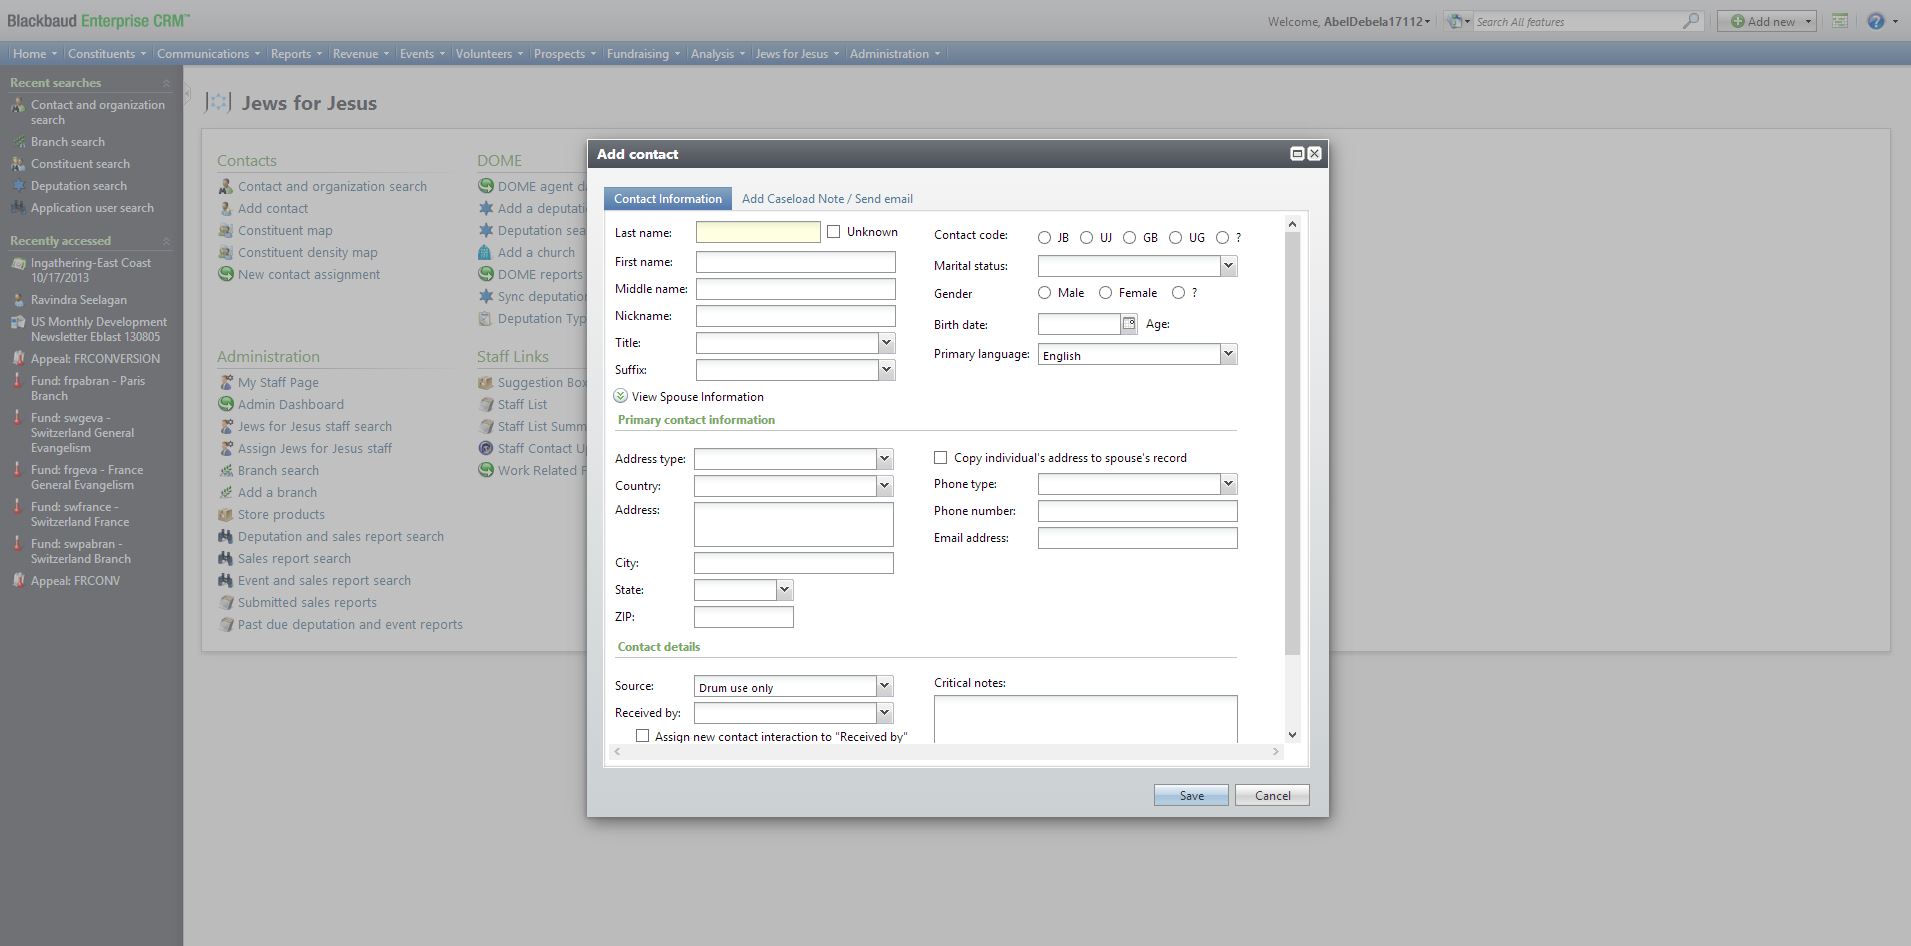Click the Submitted sales reports icon
The height and width of the screenshot is (946, 1911).
226,602
